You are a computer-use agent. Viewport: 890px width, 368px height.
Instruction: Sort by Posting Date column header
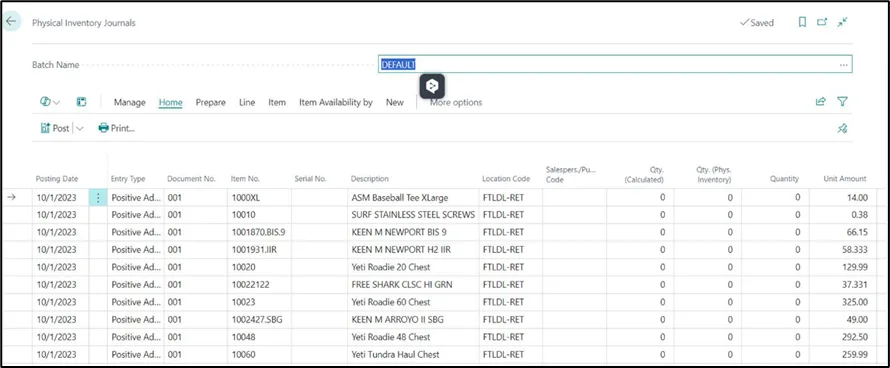57,178
